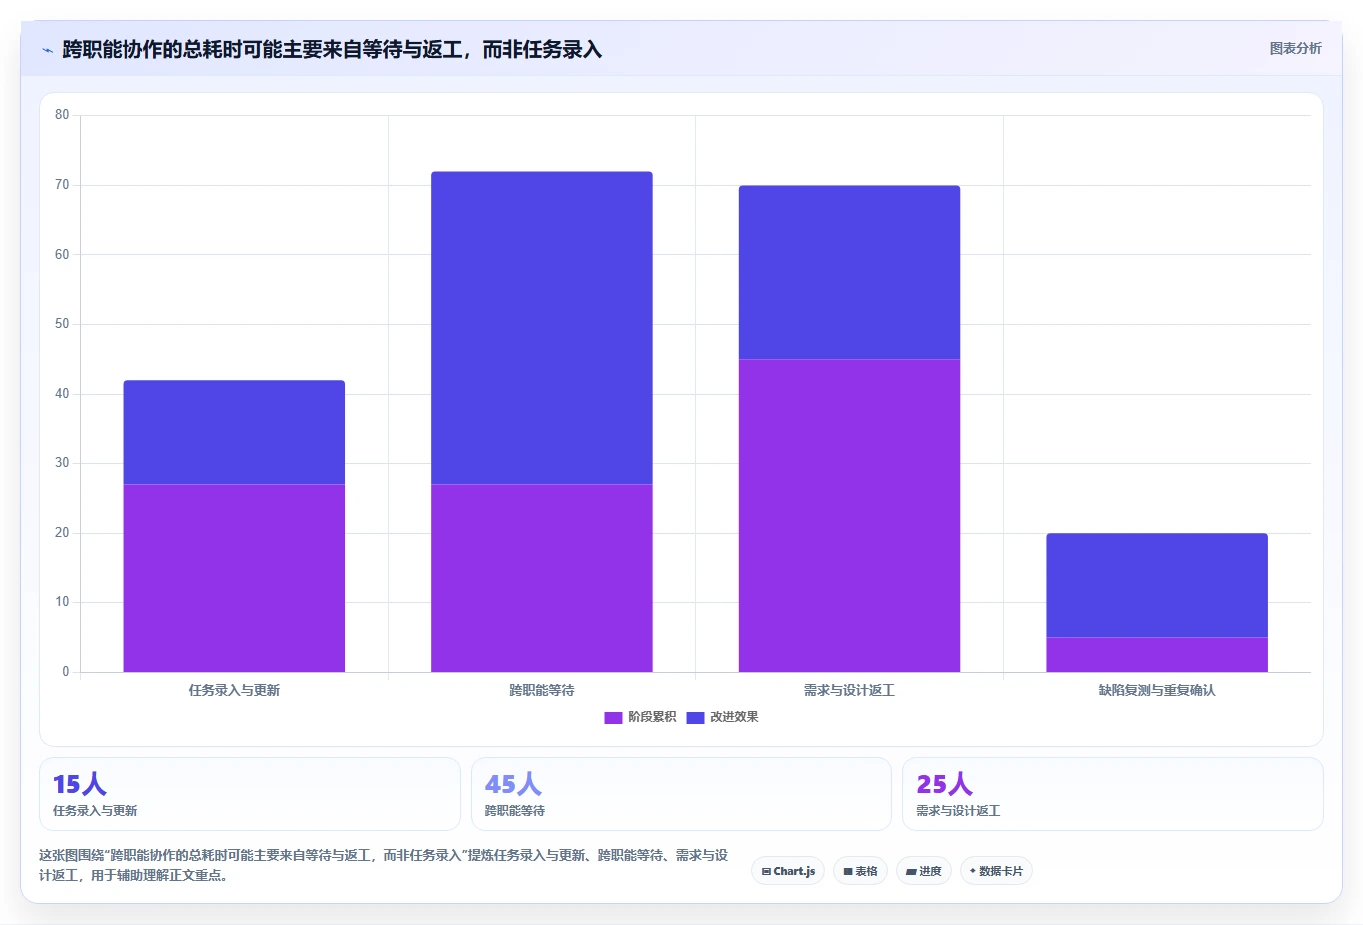Viewport: 1363px width, 925px height.
Task: Click the 需求与设计返工 x-axis label
Action: tap(849, 690)
